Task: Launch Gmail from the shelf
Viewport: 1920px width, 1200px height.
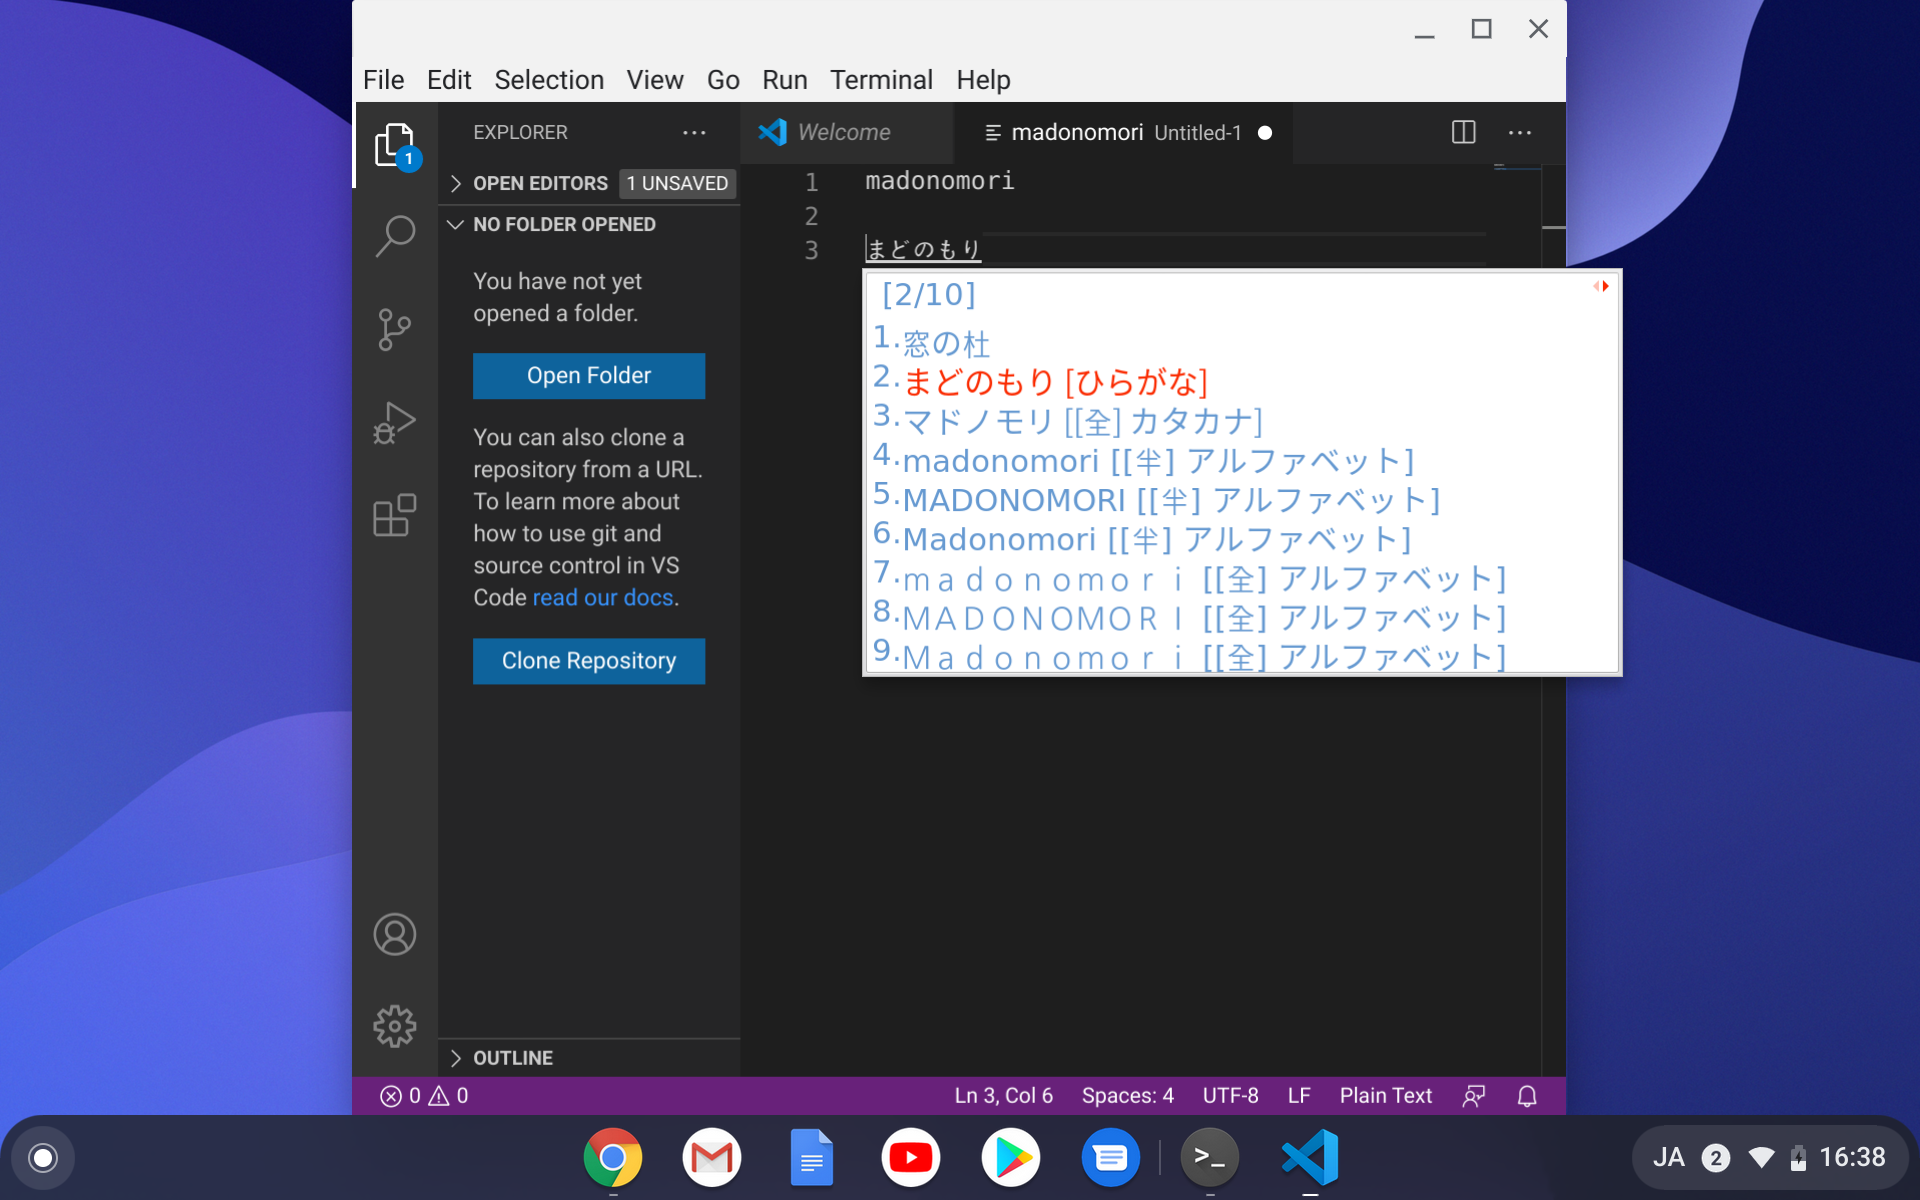Action: click(712, 1157)
